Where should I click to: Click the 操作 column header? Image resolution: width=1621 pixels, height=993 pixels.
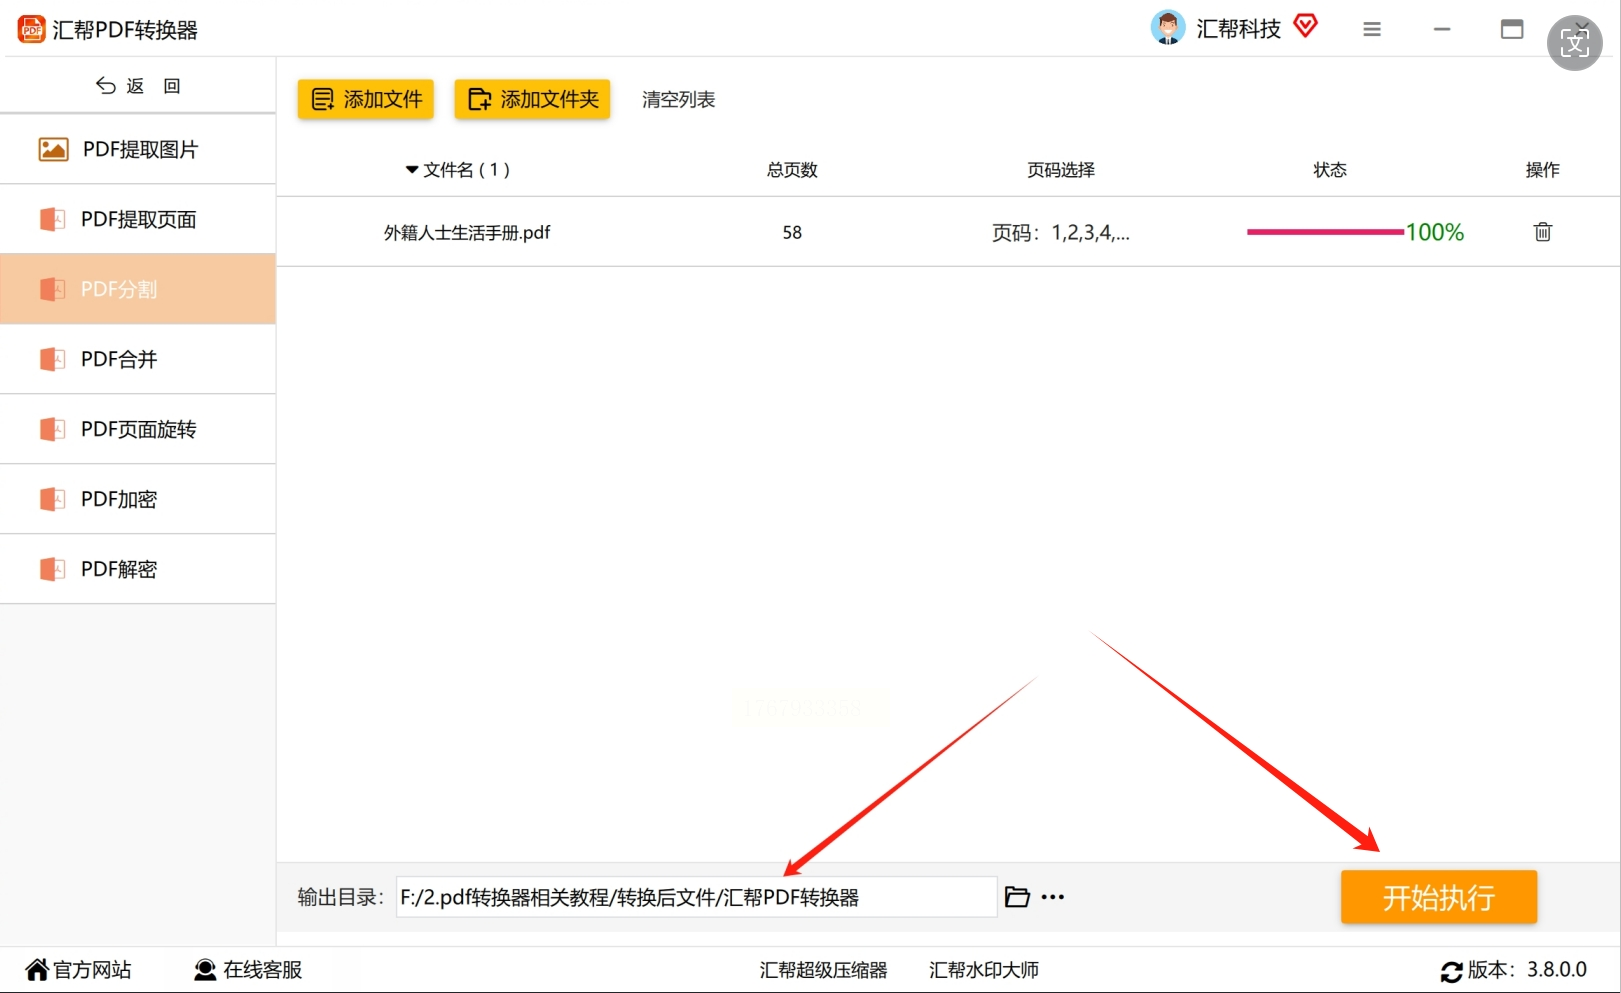[1543, 170]
